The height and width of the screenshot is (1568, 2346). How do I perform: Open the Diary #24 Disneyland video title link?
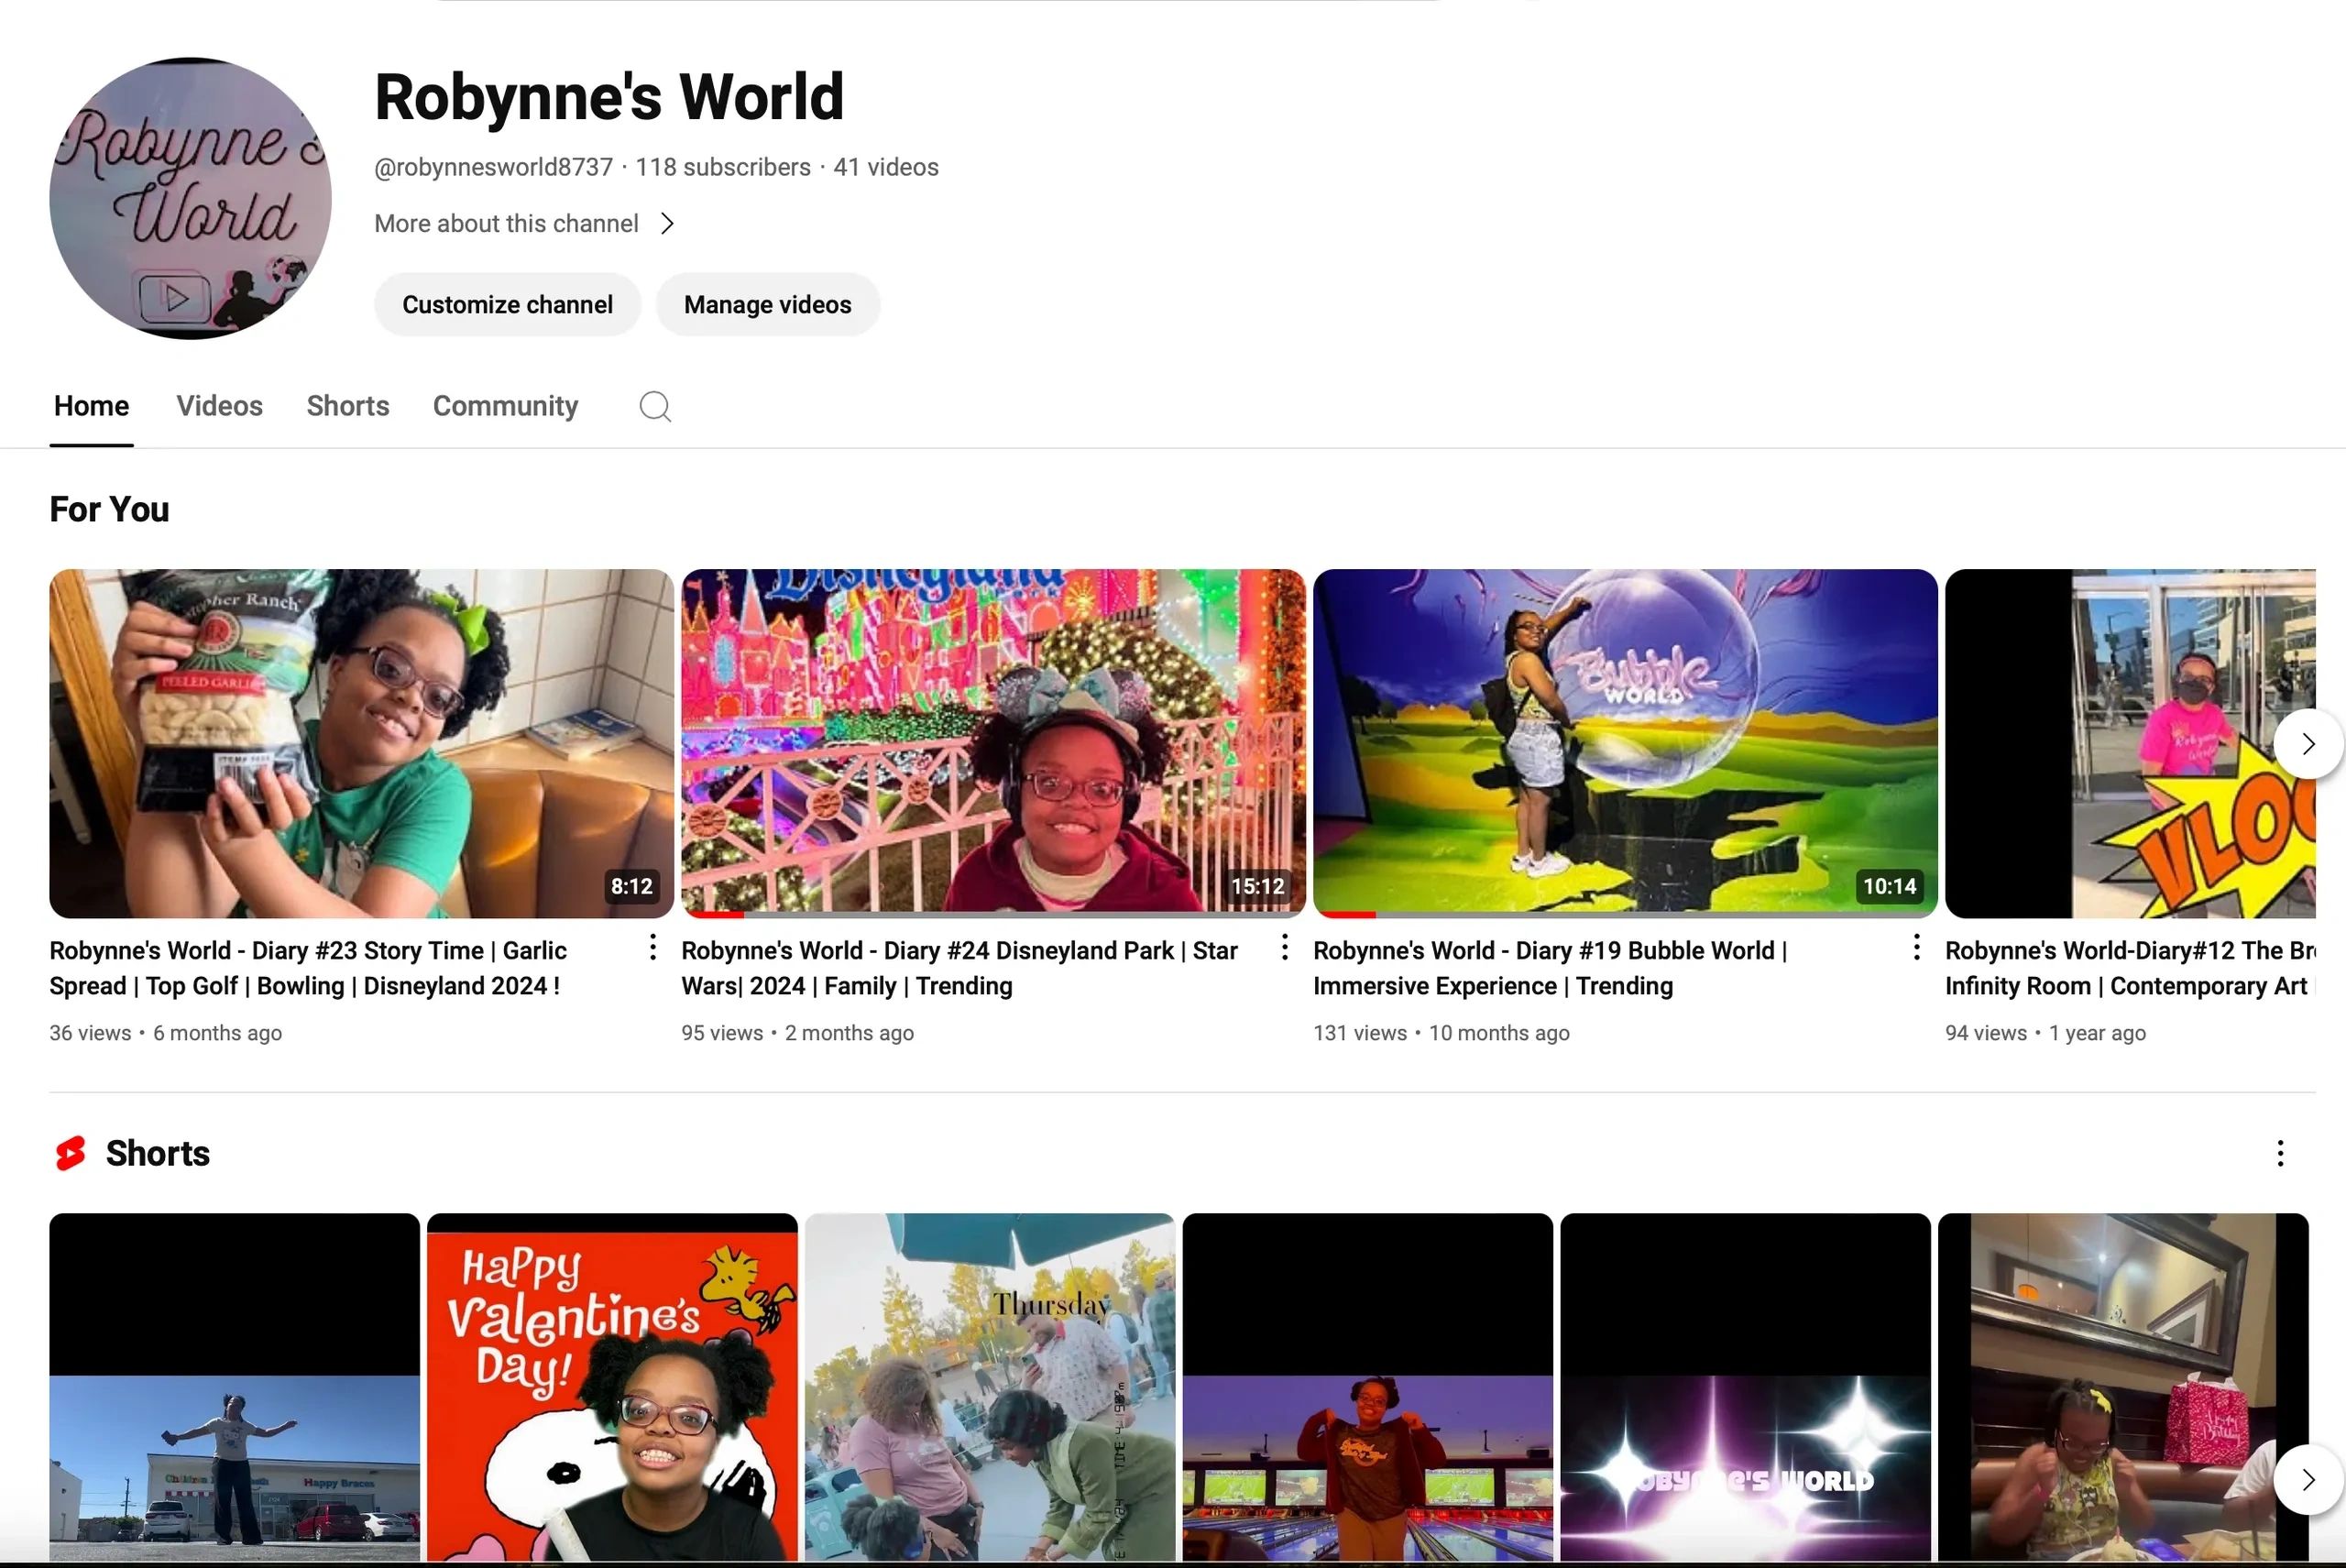(958, 967)
